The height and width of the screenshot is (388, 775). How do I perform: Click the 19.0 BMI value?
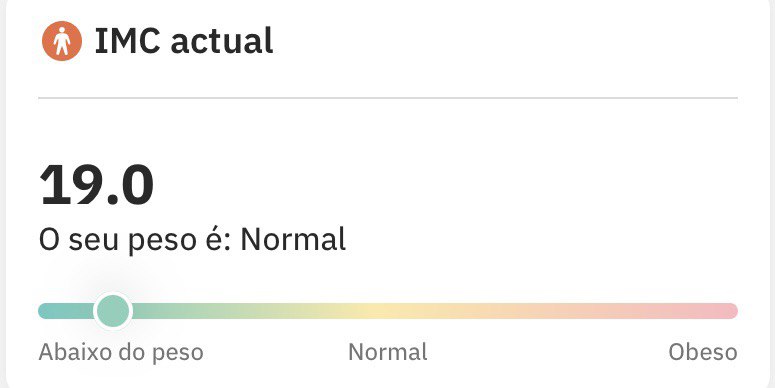(96, 185)
